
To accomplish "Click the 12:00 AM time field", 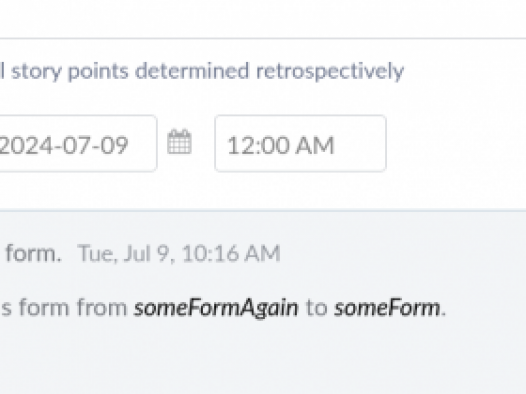I will (300, 144).
